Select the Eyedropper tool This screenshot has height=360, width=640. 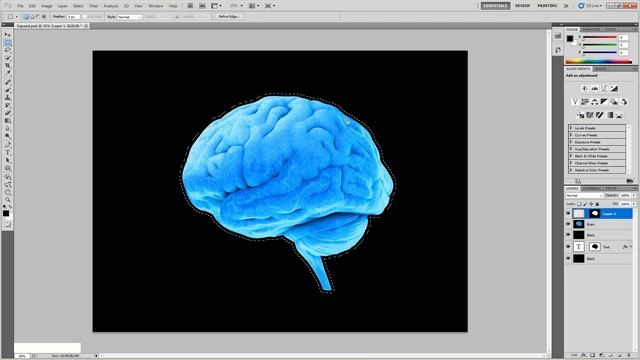[x=8, y=73]
